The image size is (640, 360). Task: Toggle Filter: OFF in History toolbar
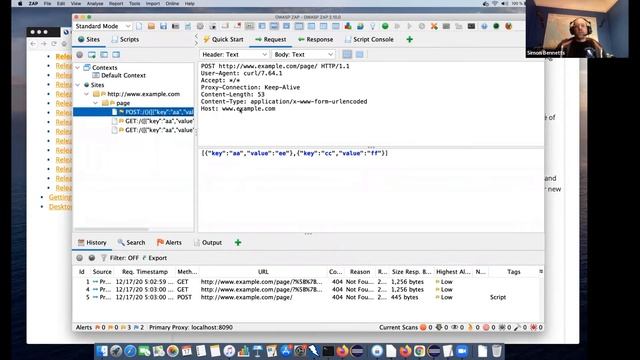124,258
